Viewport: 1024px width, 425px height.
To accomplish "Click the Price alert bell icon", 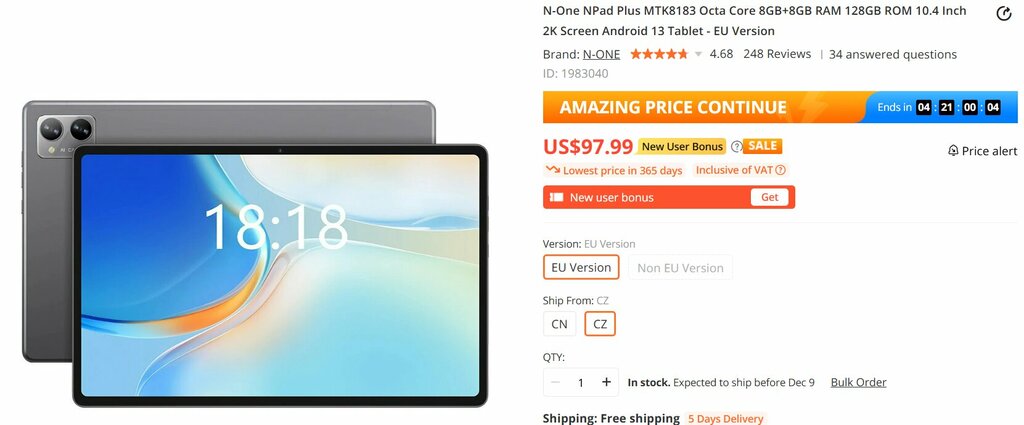I will pos(953,151).
